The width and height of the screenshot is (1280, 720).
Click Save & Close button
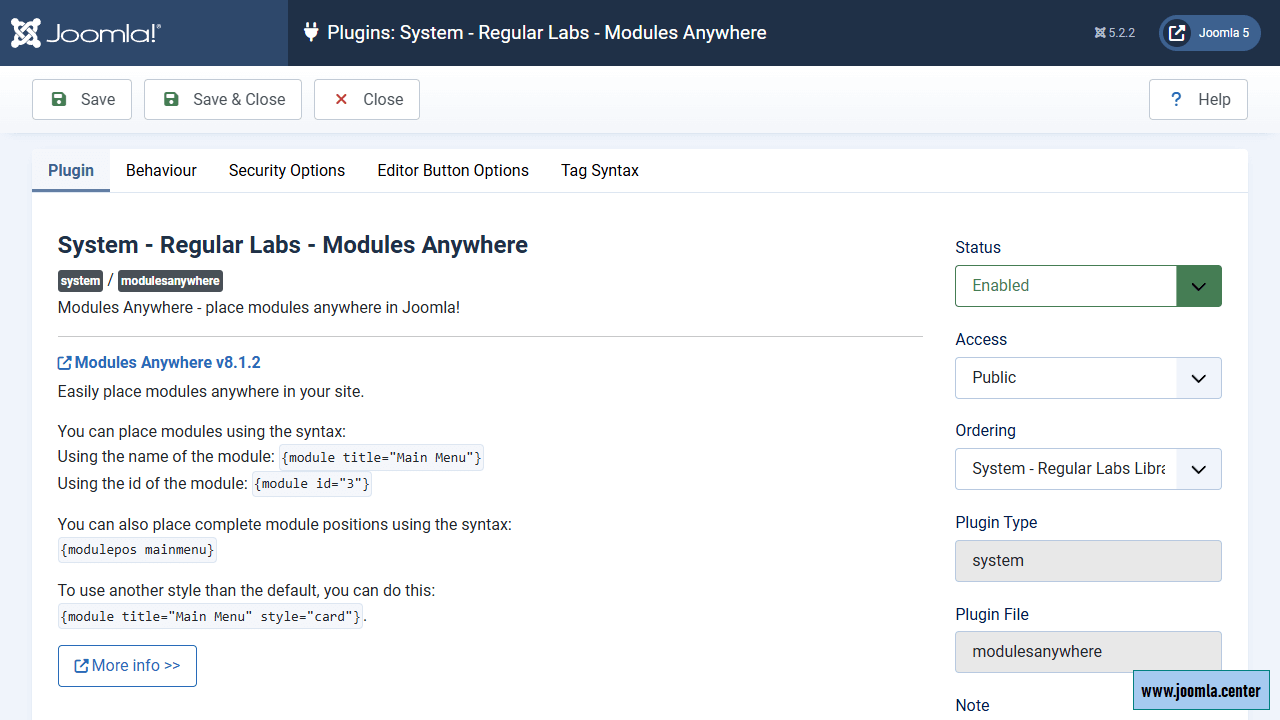[x=223, y=100]
